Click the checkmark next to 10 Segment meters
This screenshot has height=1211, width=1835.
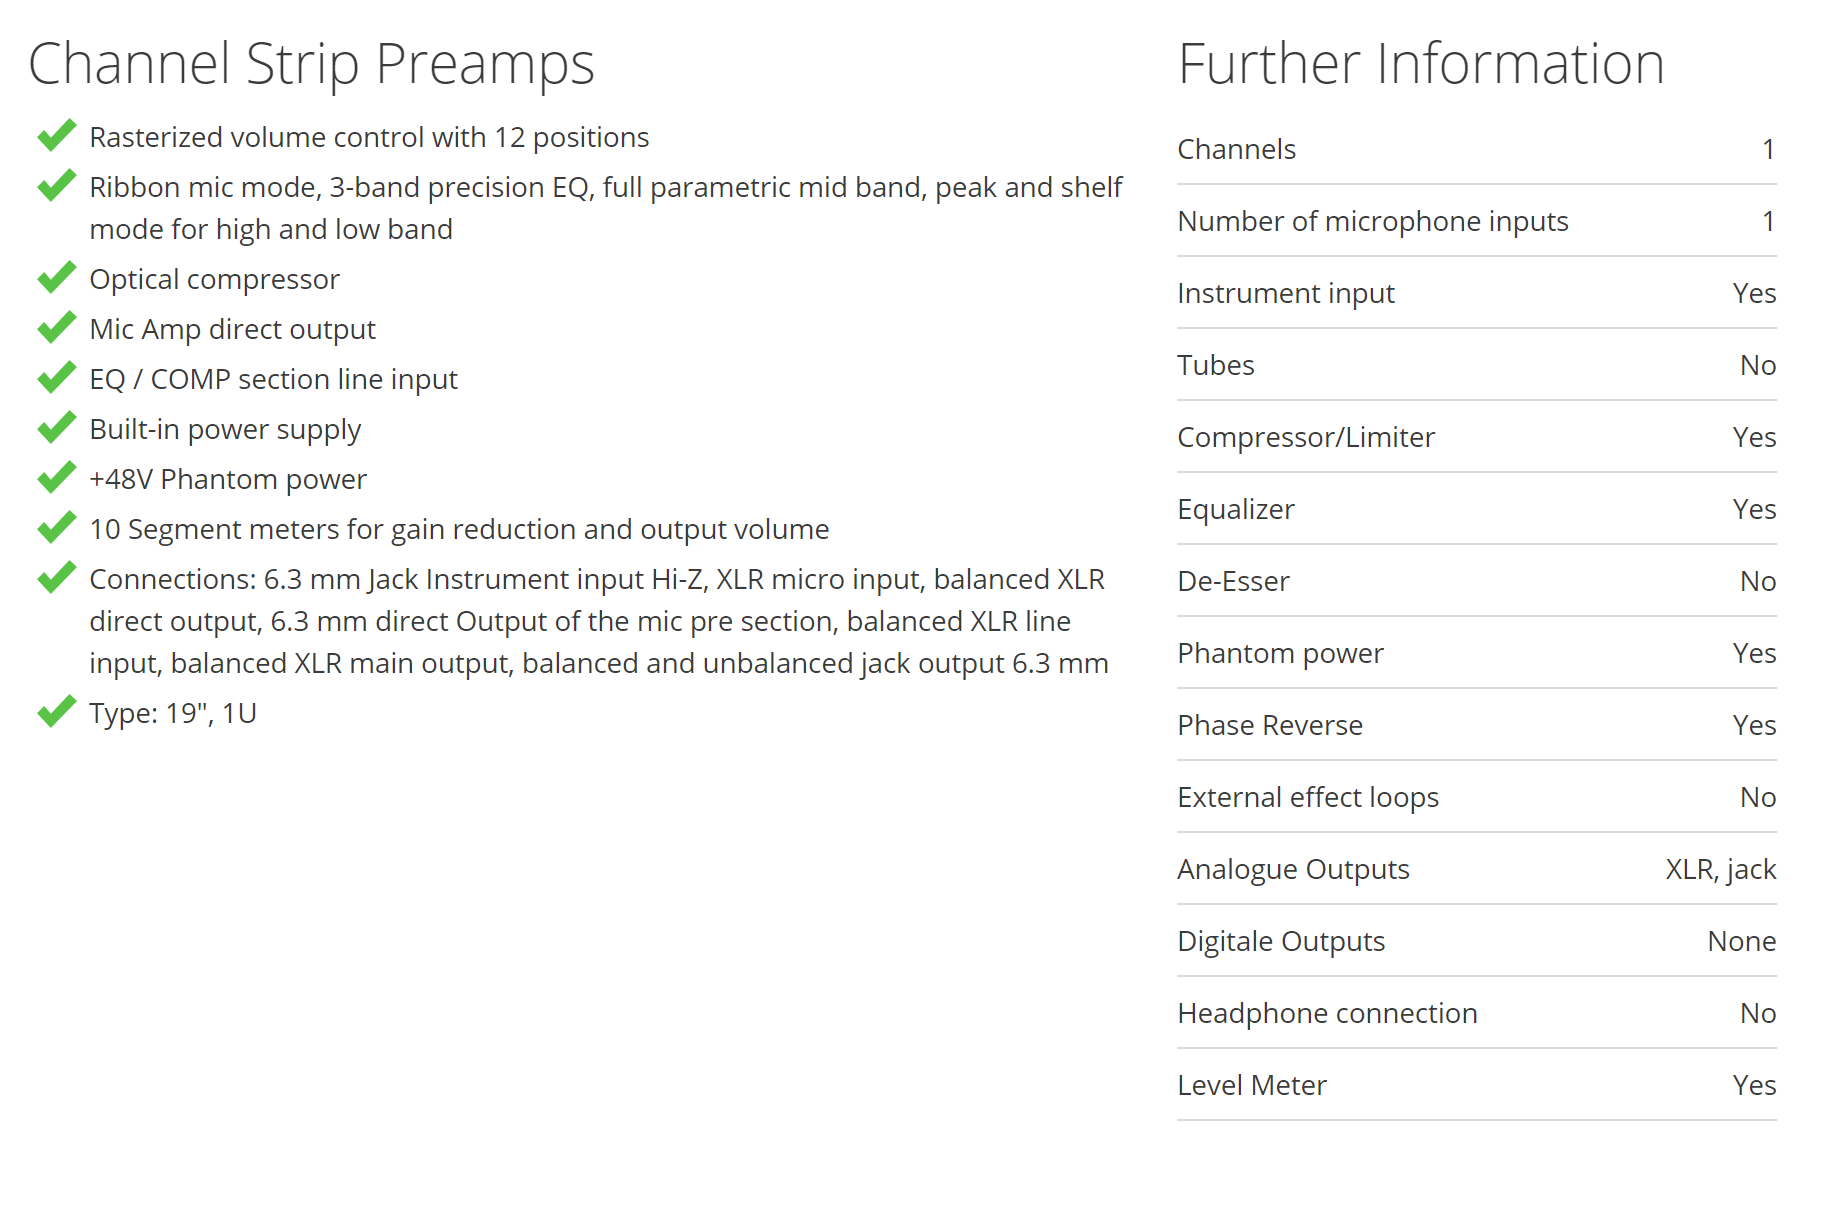[x=57, y=527]
